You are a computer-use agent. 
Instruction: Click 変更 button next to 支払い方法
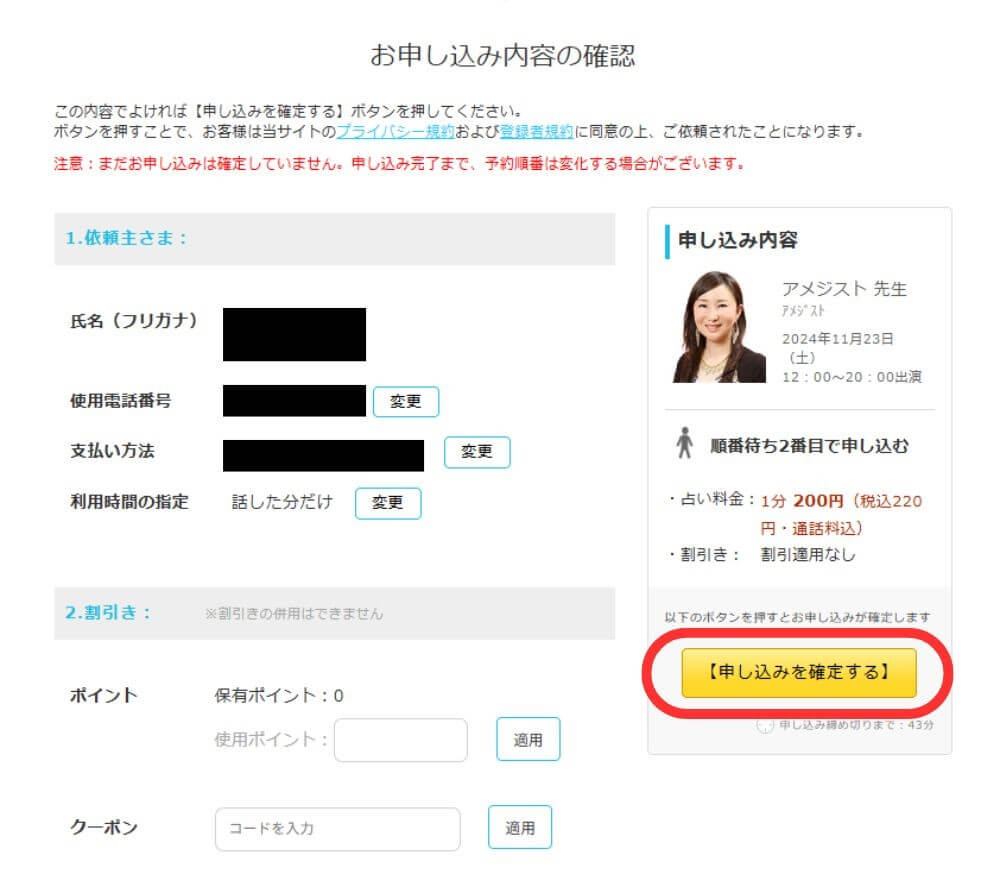tap(477, 452)
